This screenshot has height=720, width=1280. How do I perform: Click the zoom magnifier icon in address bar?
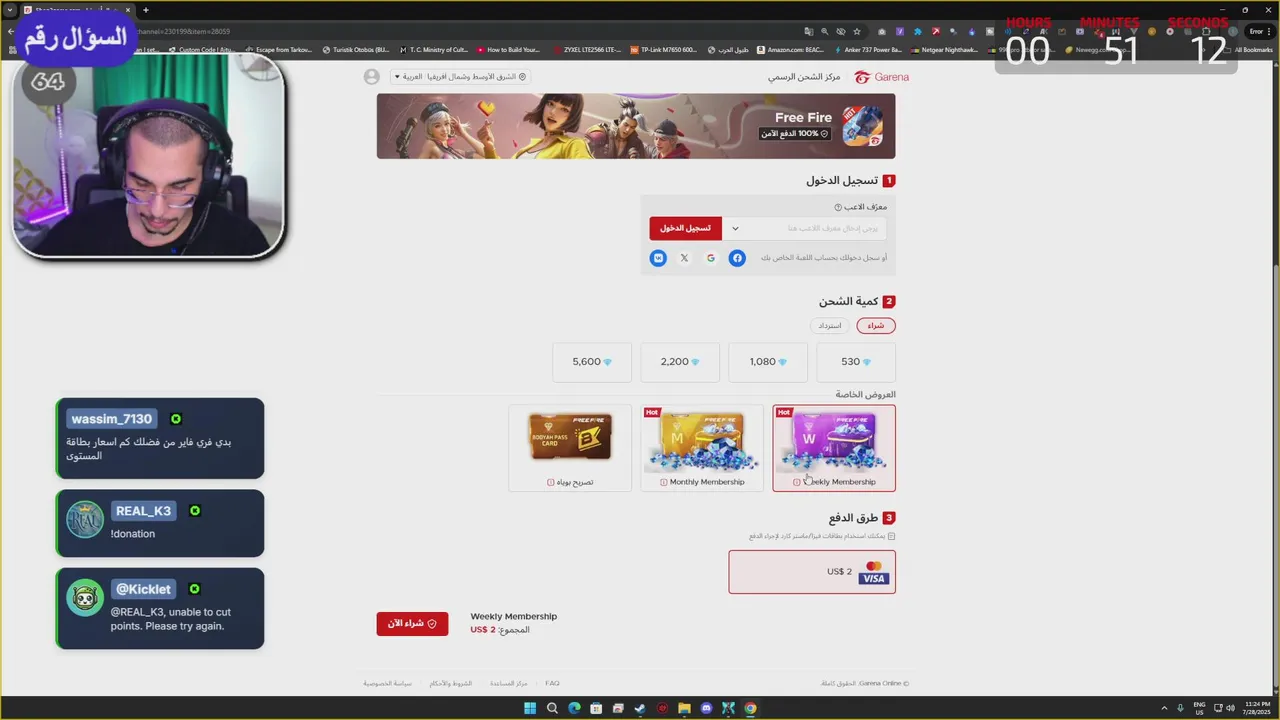coord(825,32)
